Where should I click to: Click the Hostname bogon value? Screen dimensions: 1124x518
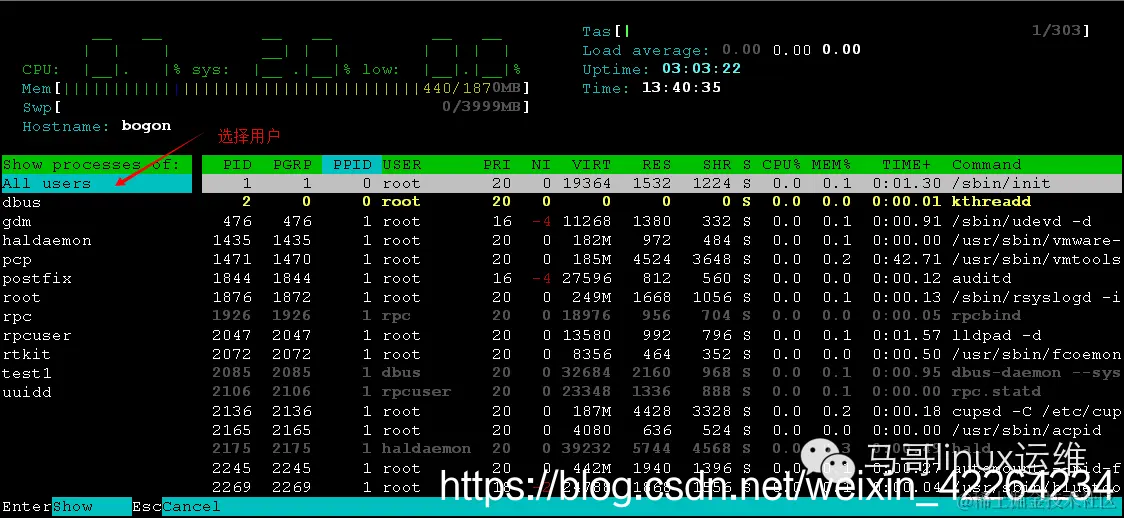pos(146,126)
